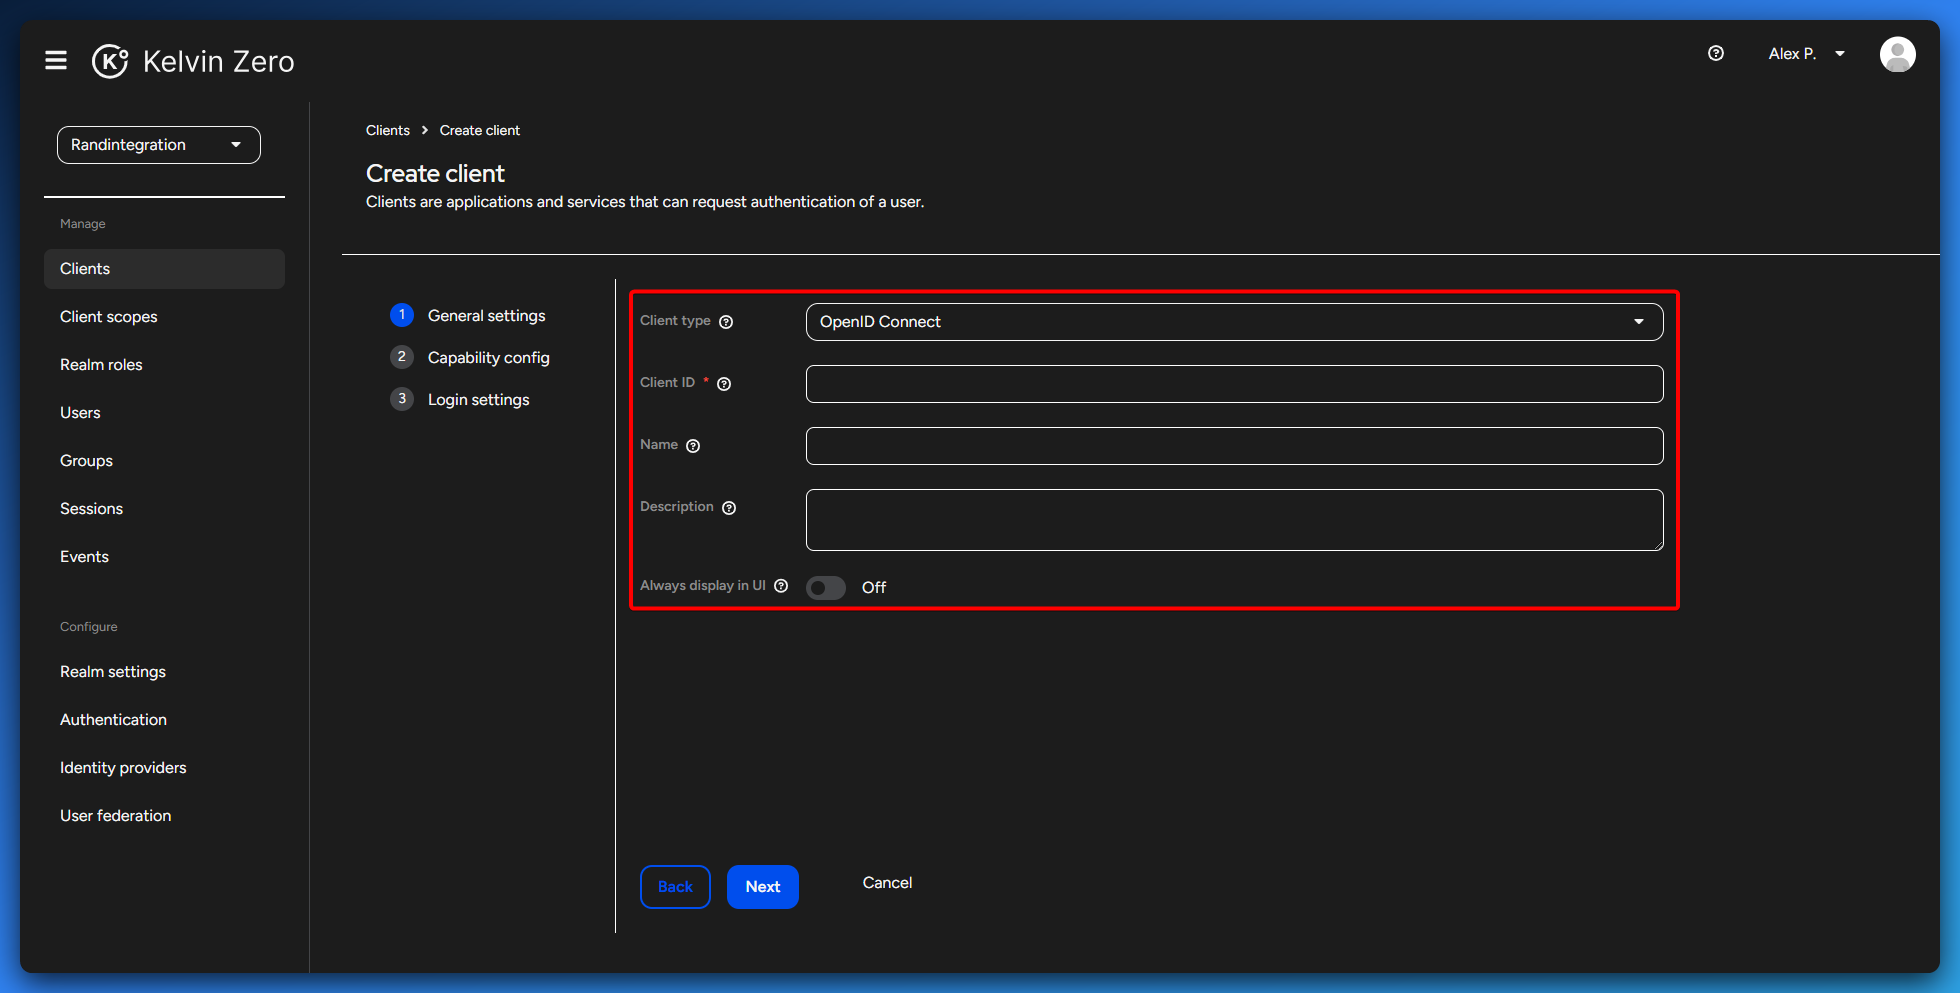Click the Next button
Screen dimensions: 1960x993
pyautogui.click(x=763, y=887)
